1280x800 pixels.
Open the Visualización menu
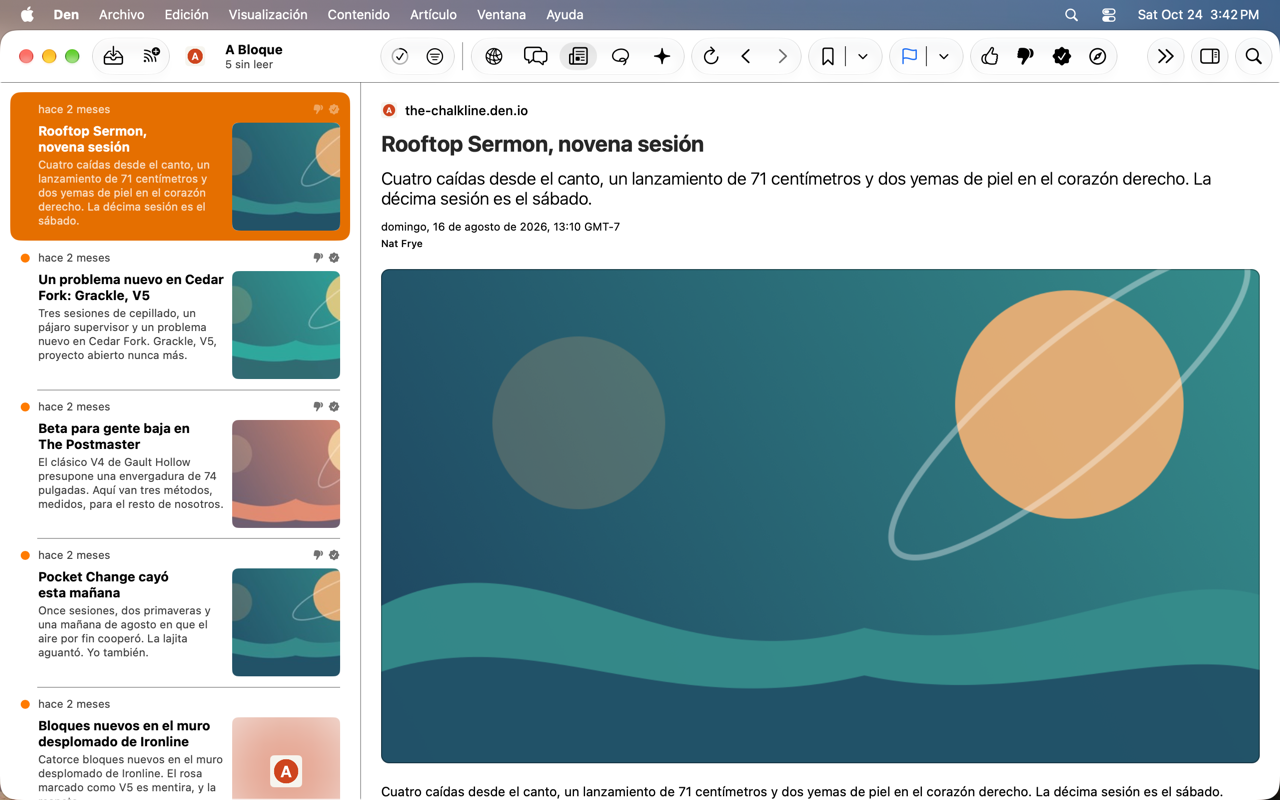(x=268, y=15)
